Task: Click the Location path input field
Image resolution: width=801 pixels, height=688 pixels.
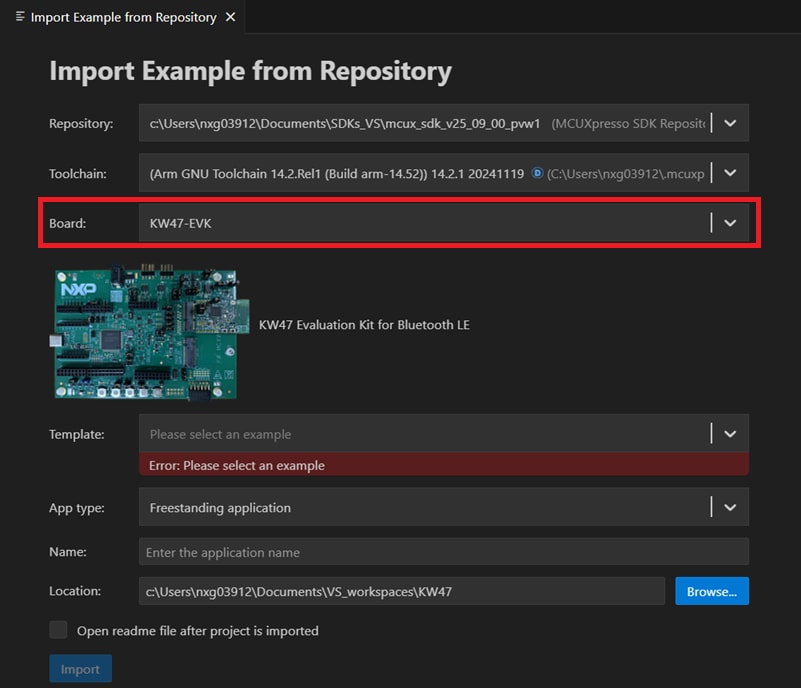Action: click(x=400, y=591)
